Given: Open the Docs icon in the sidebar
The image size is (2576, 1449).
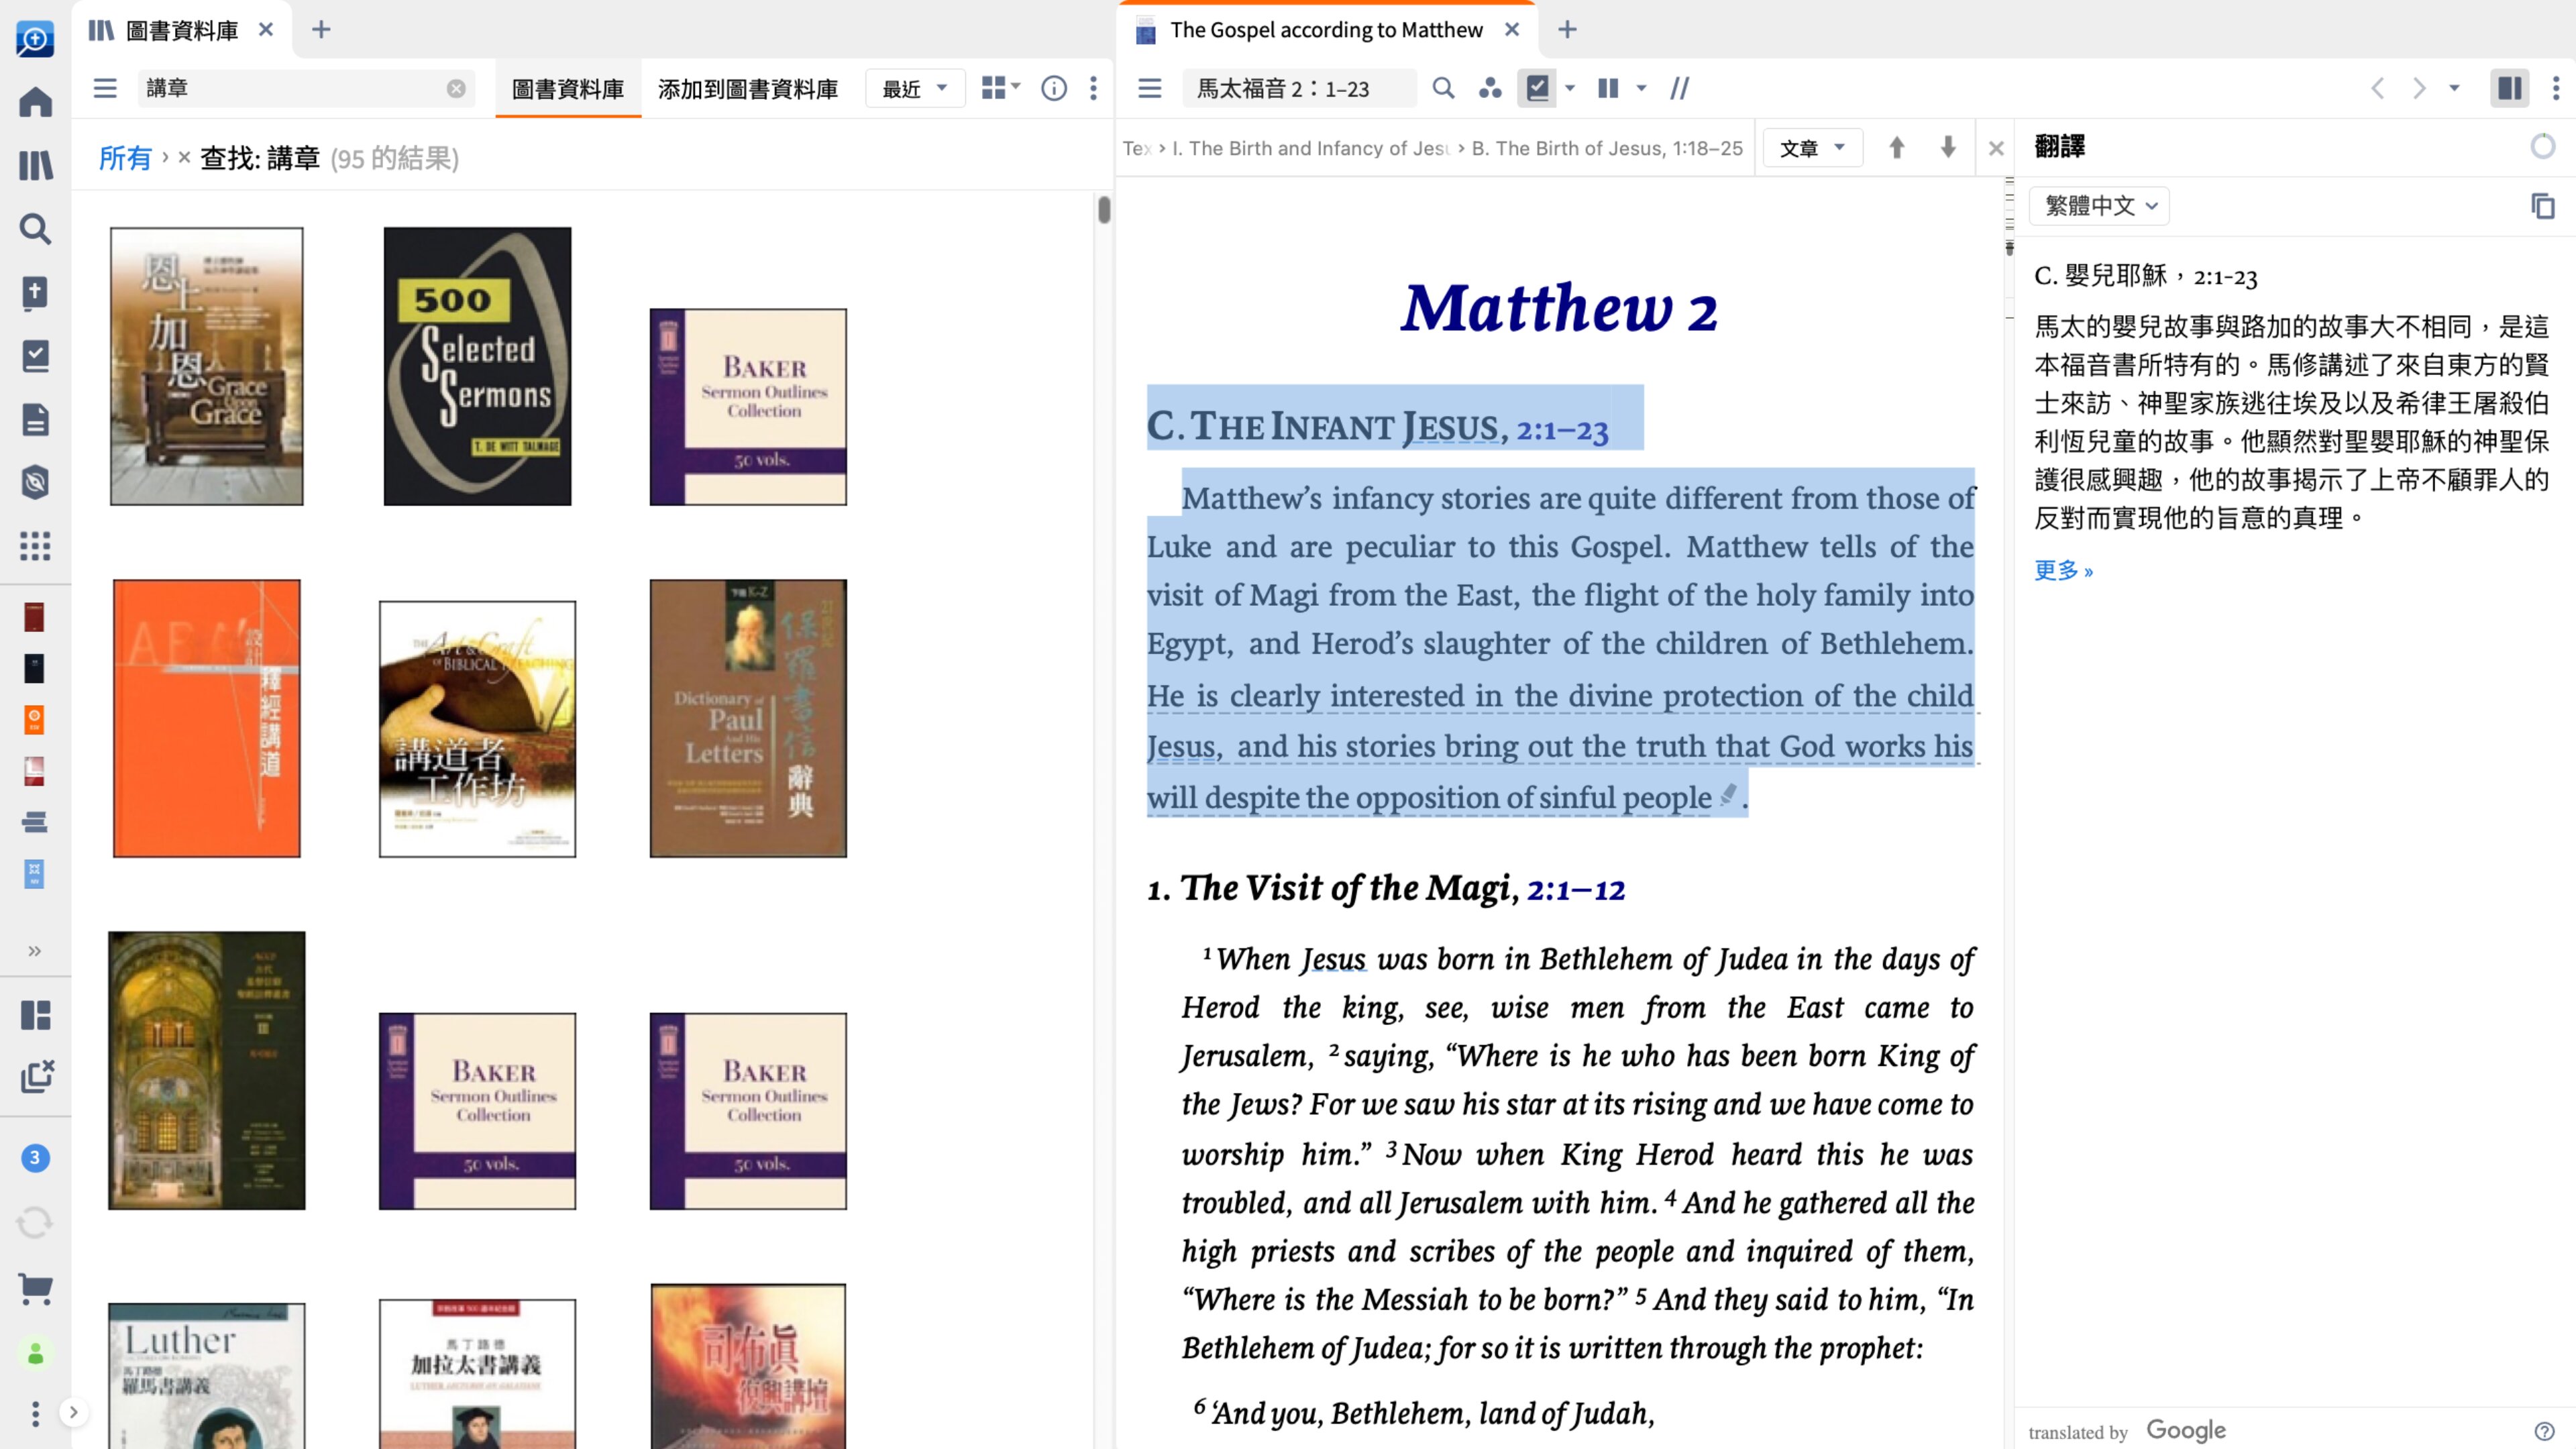Looking at the screenshot, I should click(35, 419).
